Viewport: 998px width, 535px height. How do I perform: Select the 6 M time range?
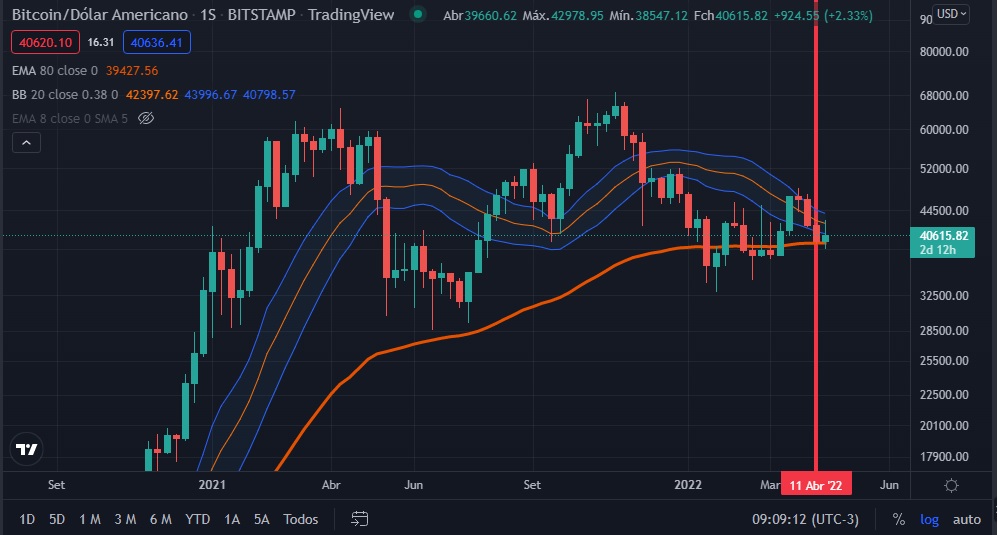click(x=160, y=519)
